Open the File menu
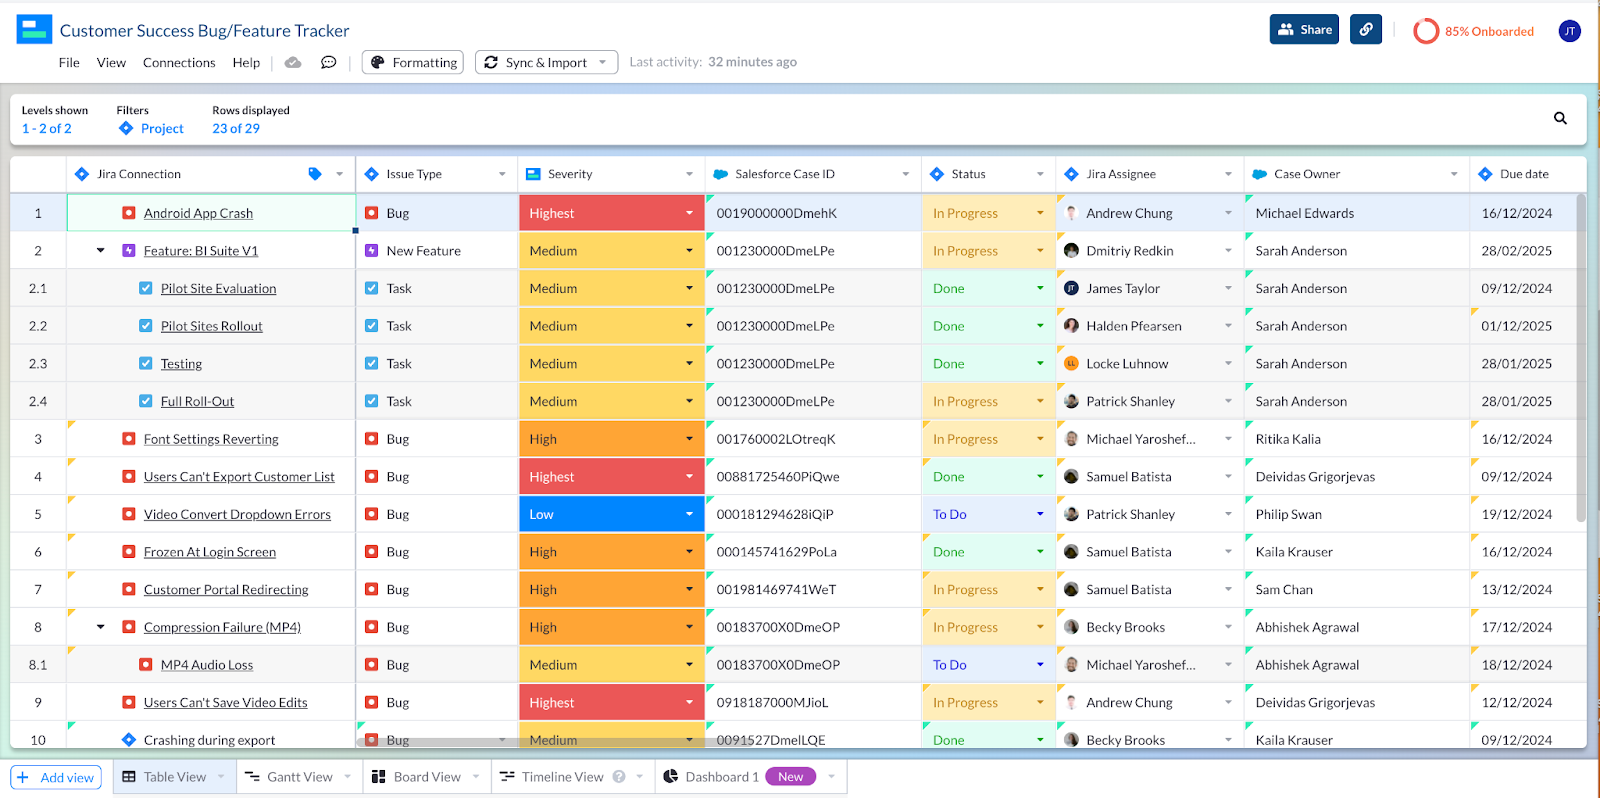 coord(69,62)
